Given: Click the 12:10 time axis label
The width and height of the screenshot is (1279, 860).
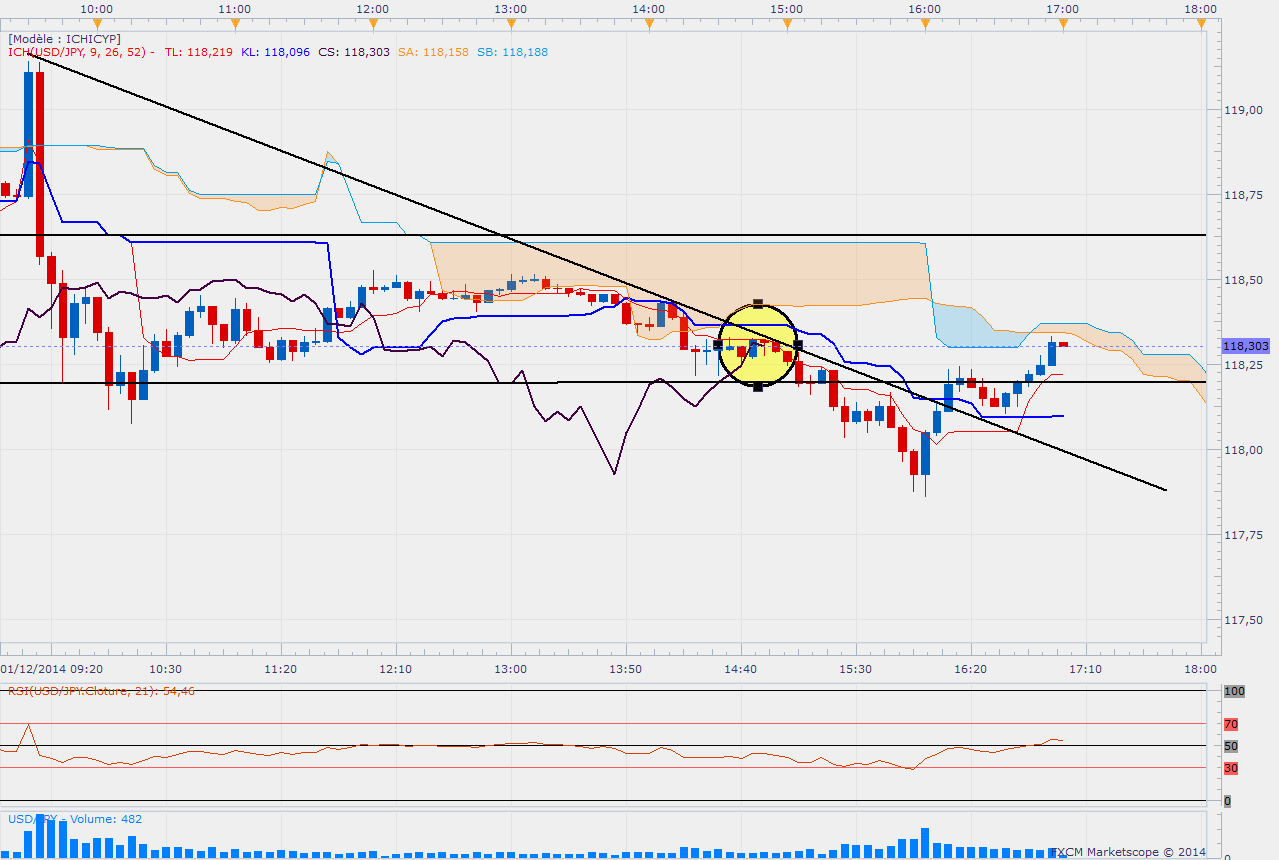Looking at the screenshot, I should [396, 668].
